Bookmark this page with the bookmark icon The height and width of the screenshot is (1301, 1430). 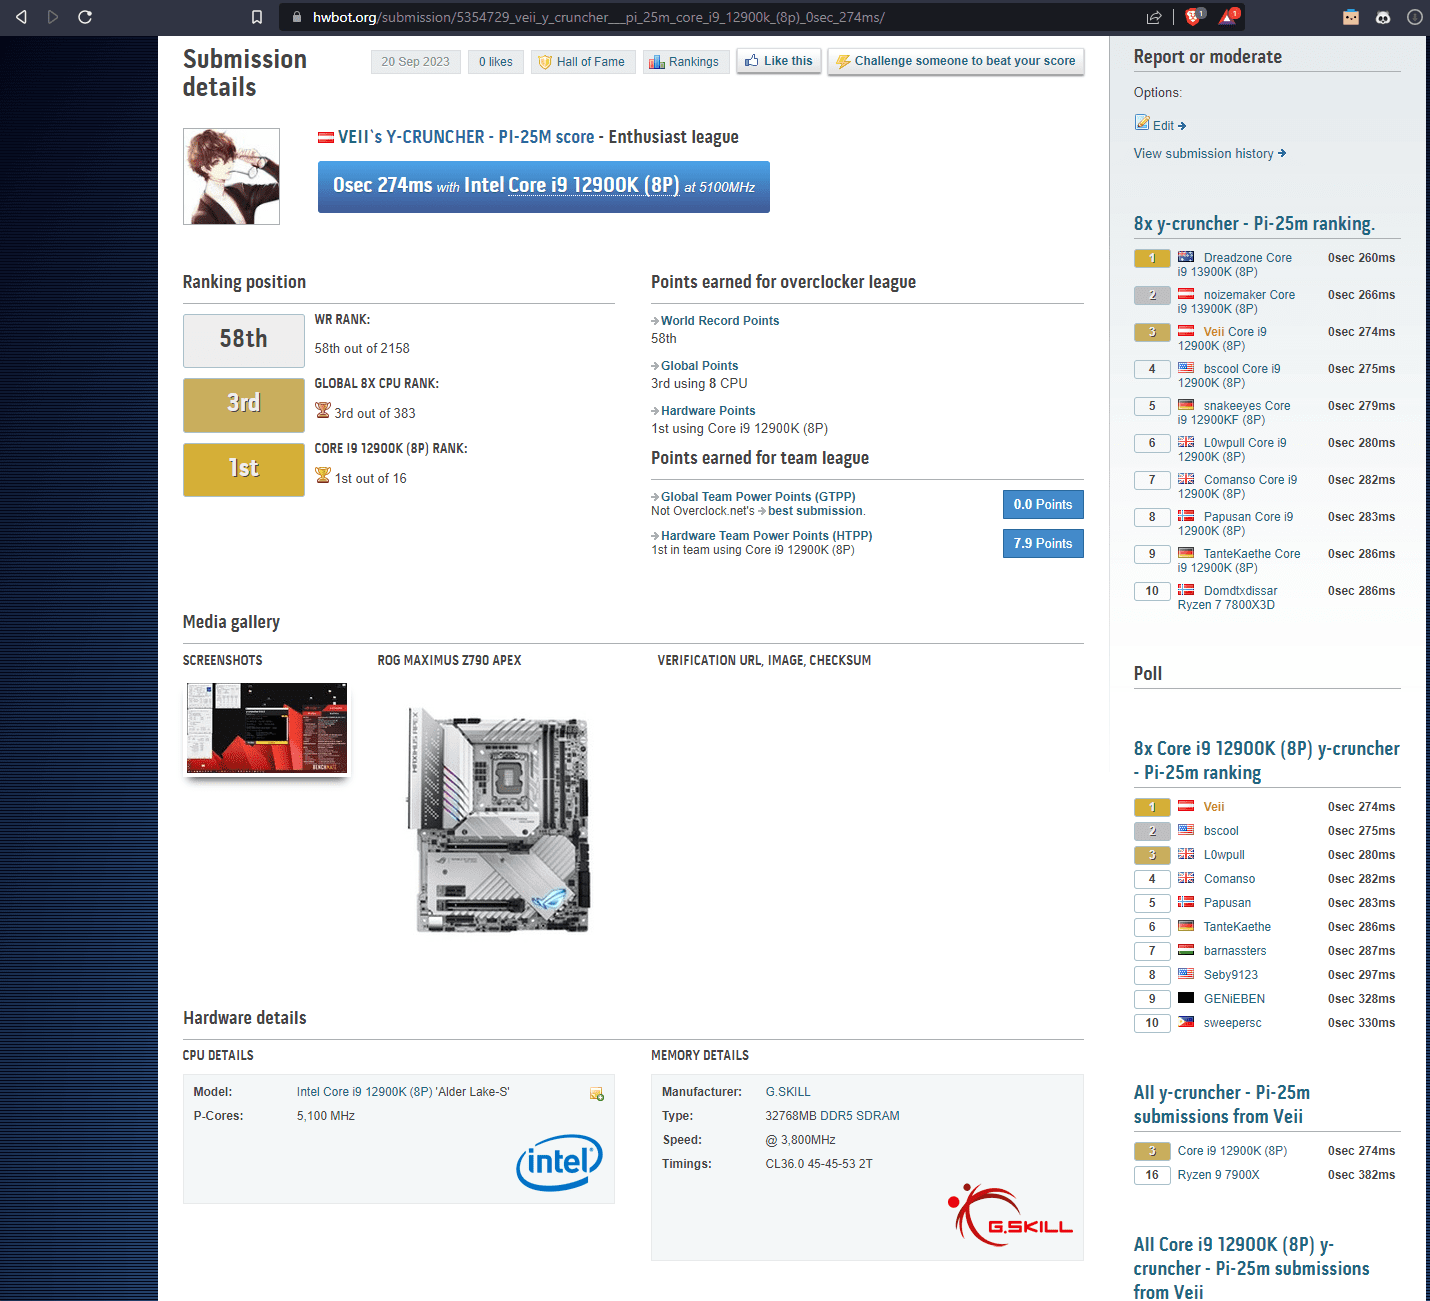click(257, 17)
